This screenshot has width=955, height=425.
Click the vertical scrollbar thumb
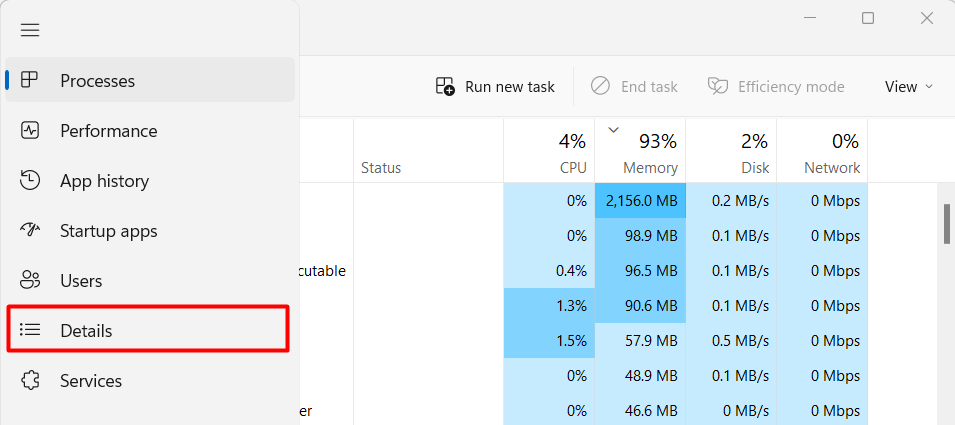coord(946,223)
